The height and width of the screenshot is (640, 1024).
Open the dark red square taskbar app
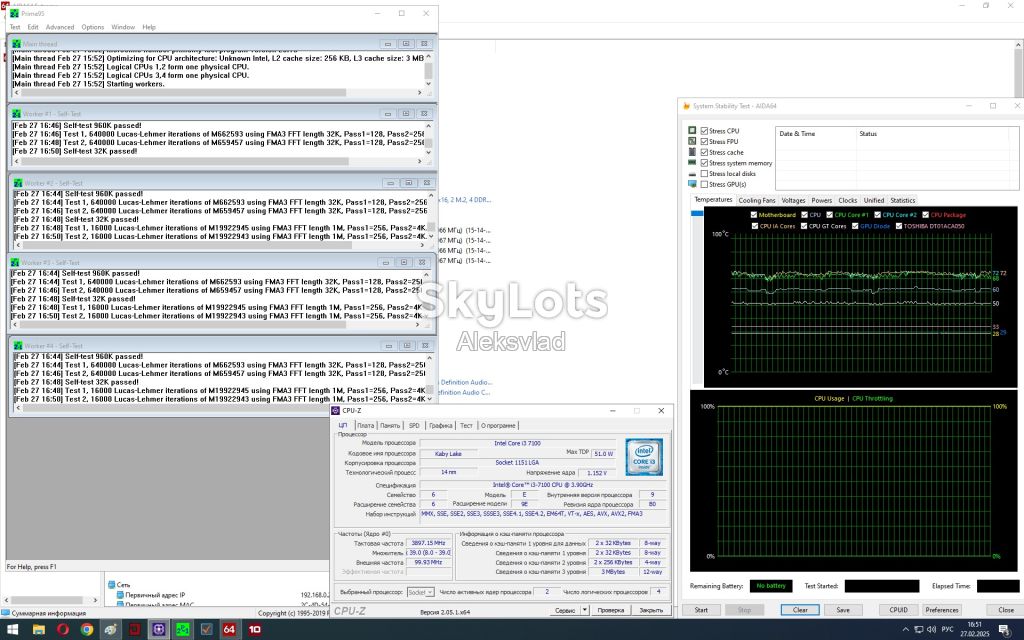135,630
